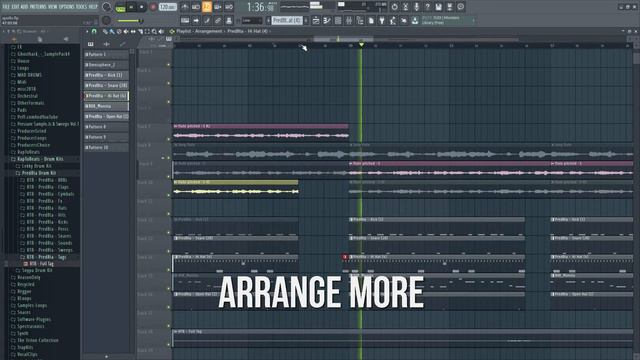Open the FILE menu
Viewport: 640px width, 360px height.
[6, 7]
